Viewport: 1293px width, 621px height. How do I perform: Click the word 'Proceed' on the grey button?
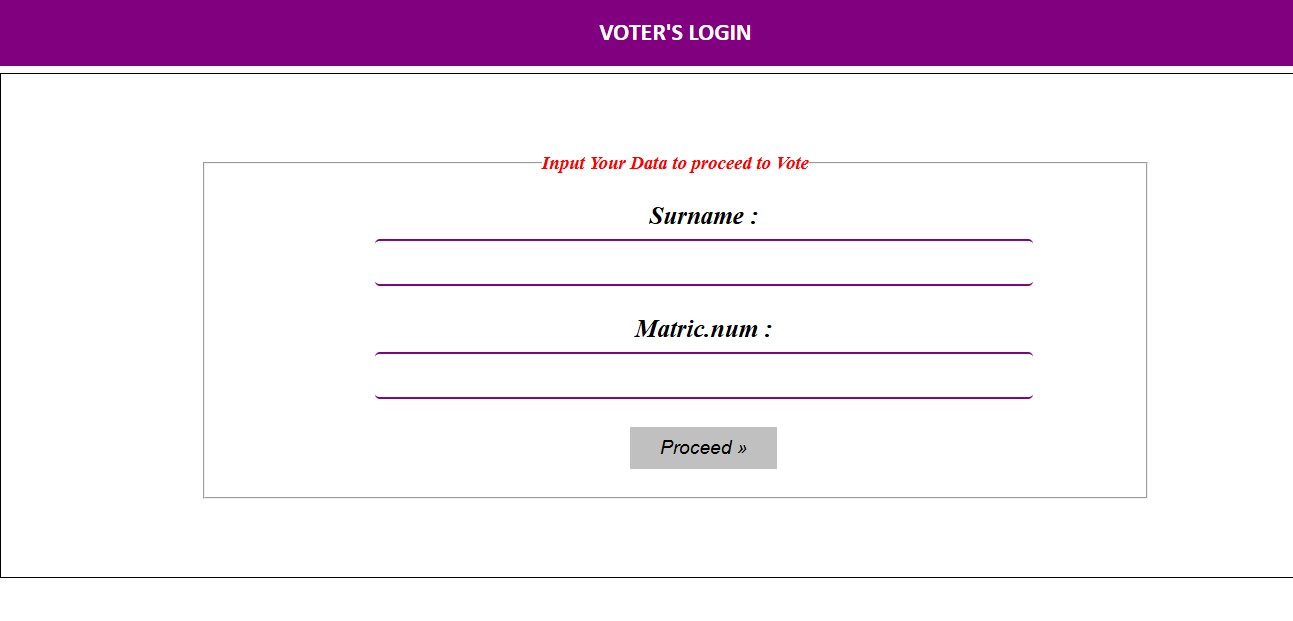tap(696, 448)
